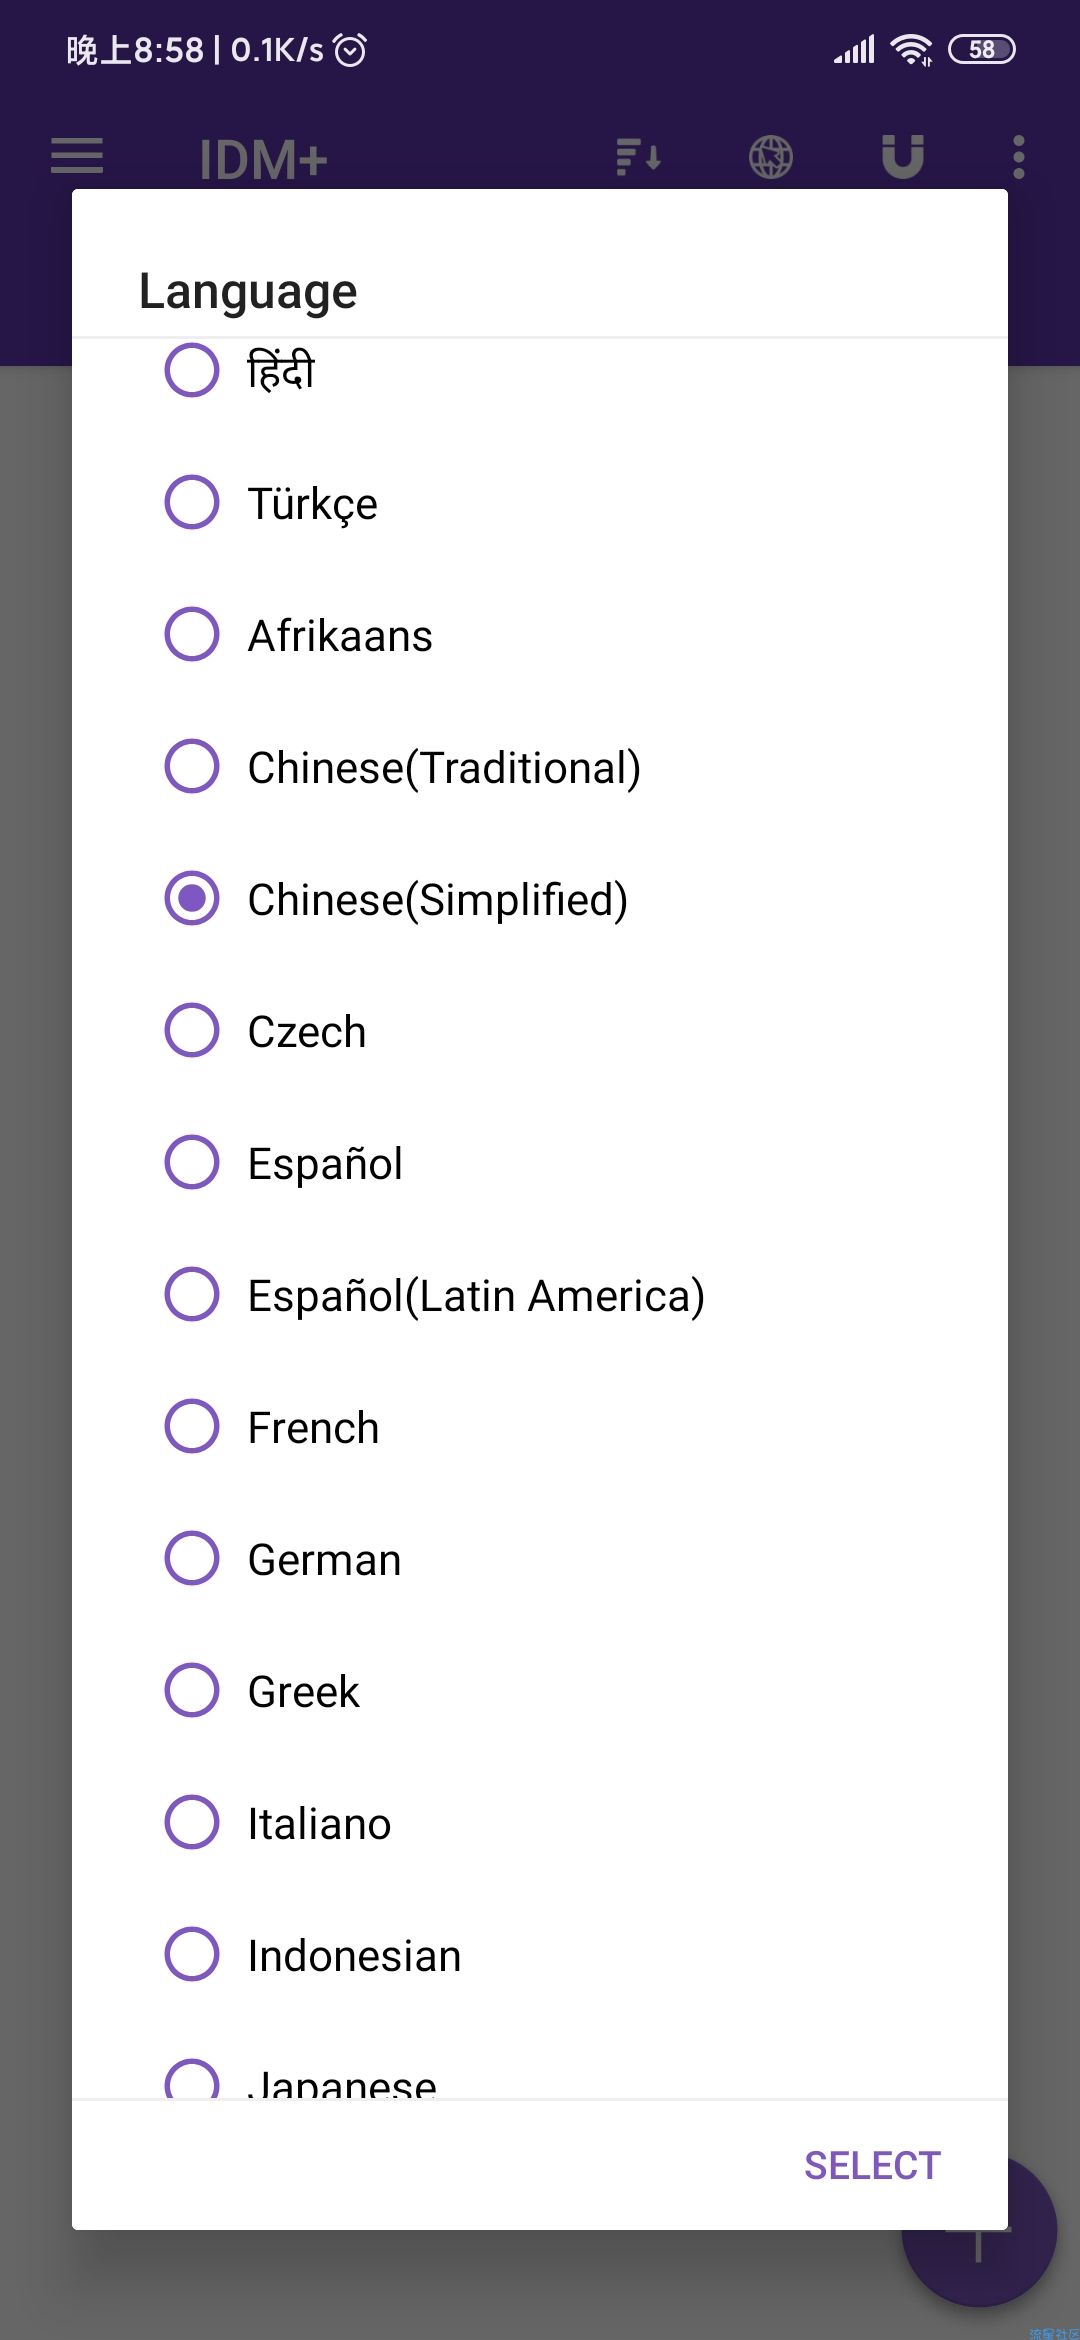Tap the add download plus button
Screen dimensions: 1080x2340
979,2232
